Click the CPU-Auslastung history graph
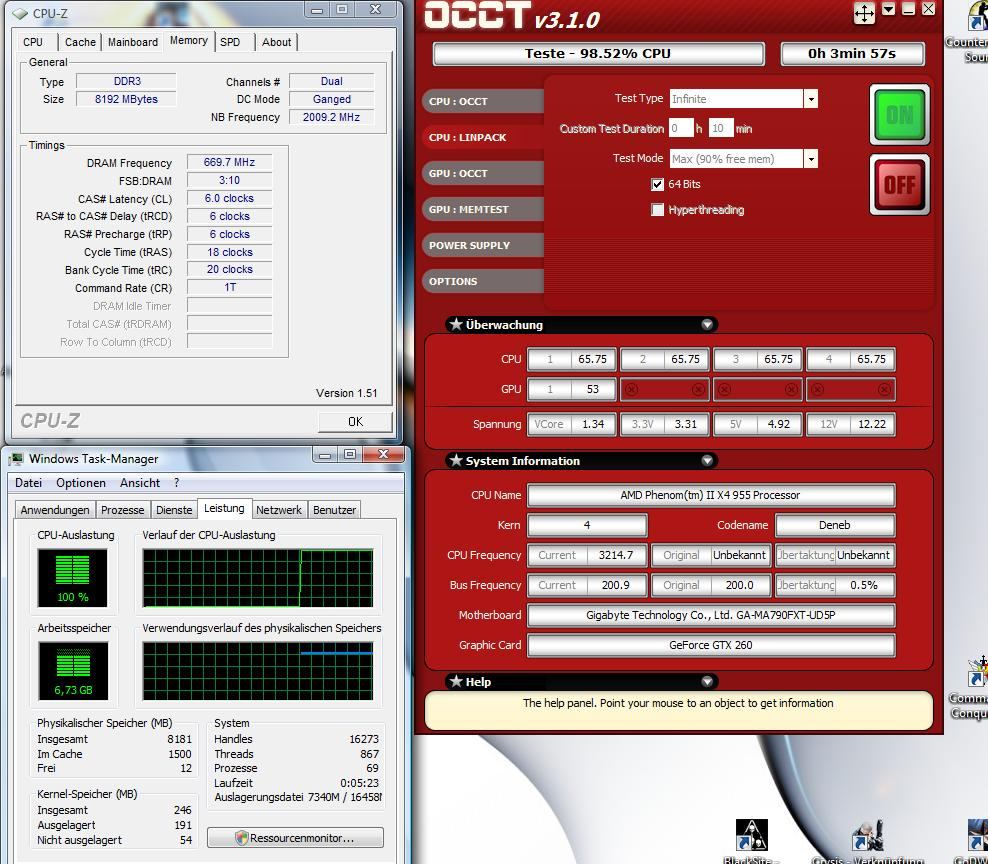988x864 pixels. [258, 578]
